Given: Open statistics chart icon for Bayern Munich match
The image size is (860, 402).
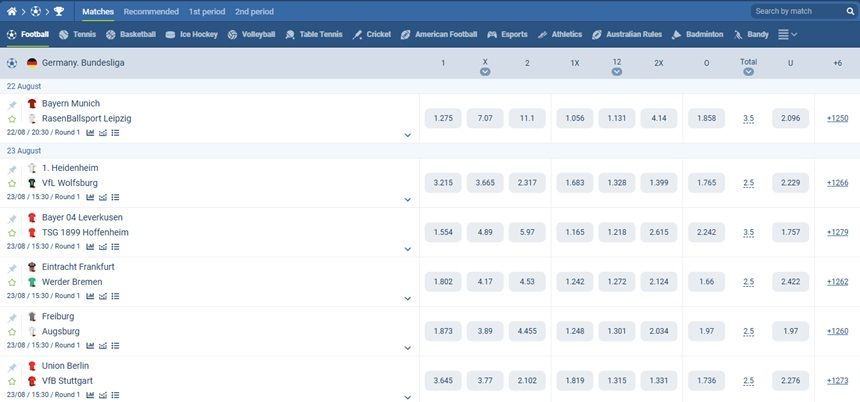Looking at the screenshot, I should pyautogui.click(x=90, y=133).
